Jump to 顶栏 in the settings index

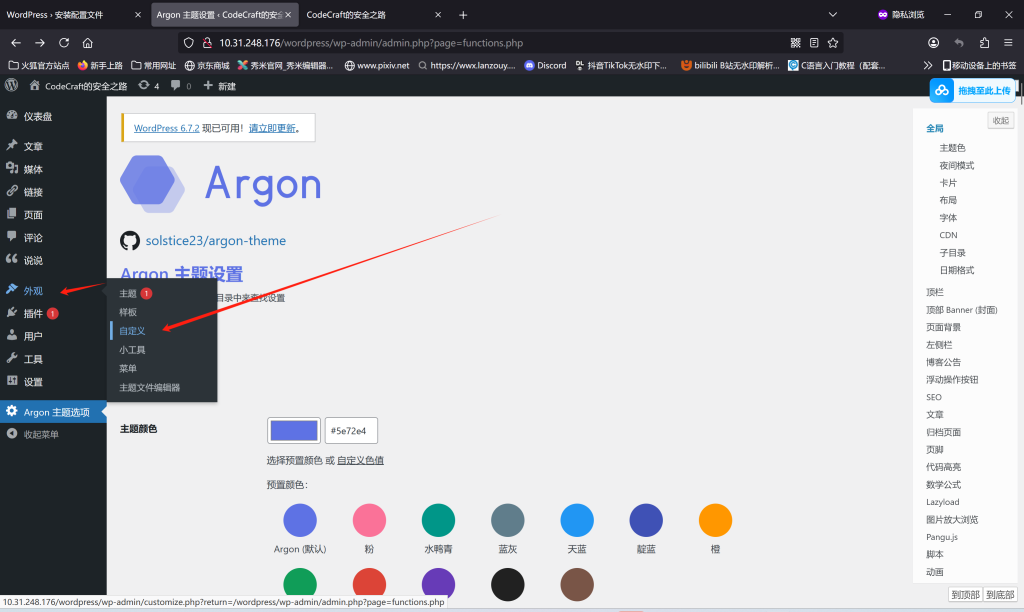pyautogui.click(x=935, y=292)
